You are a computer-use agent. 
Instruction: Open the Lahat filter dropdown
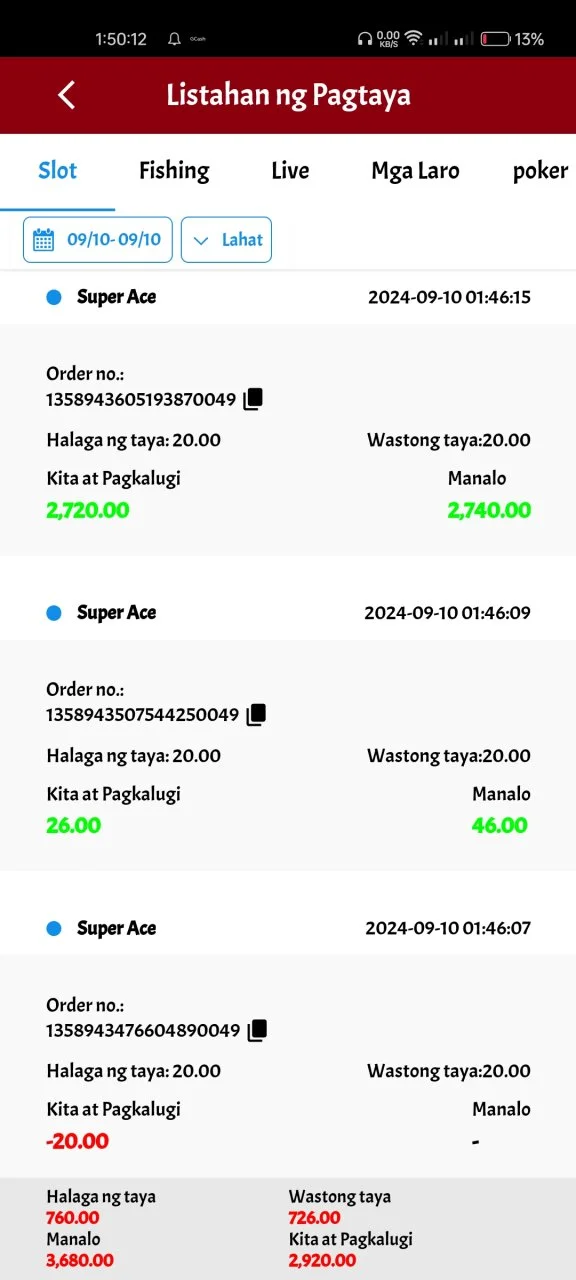pyautogui.click(x=226, y=240)
